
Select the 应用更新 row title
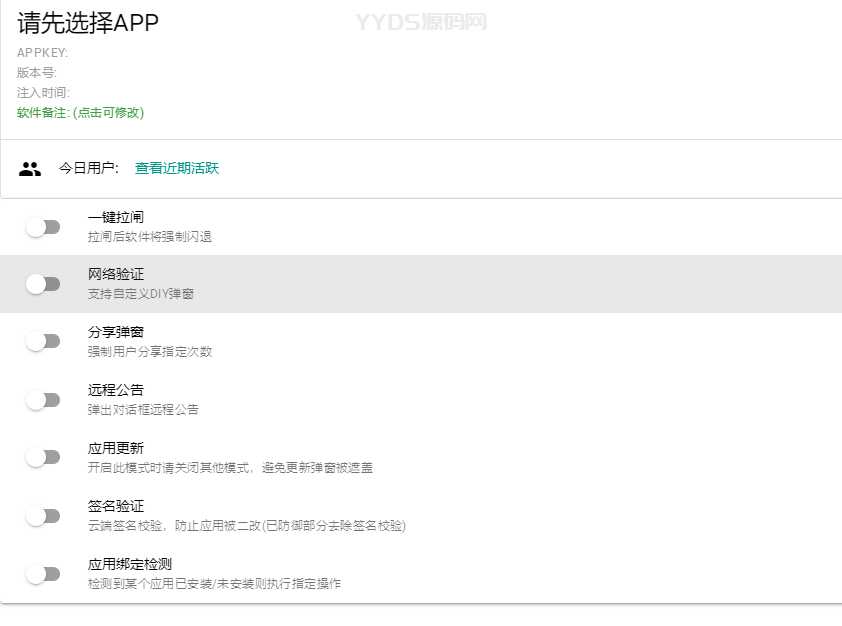116,448
